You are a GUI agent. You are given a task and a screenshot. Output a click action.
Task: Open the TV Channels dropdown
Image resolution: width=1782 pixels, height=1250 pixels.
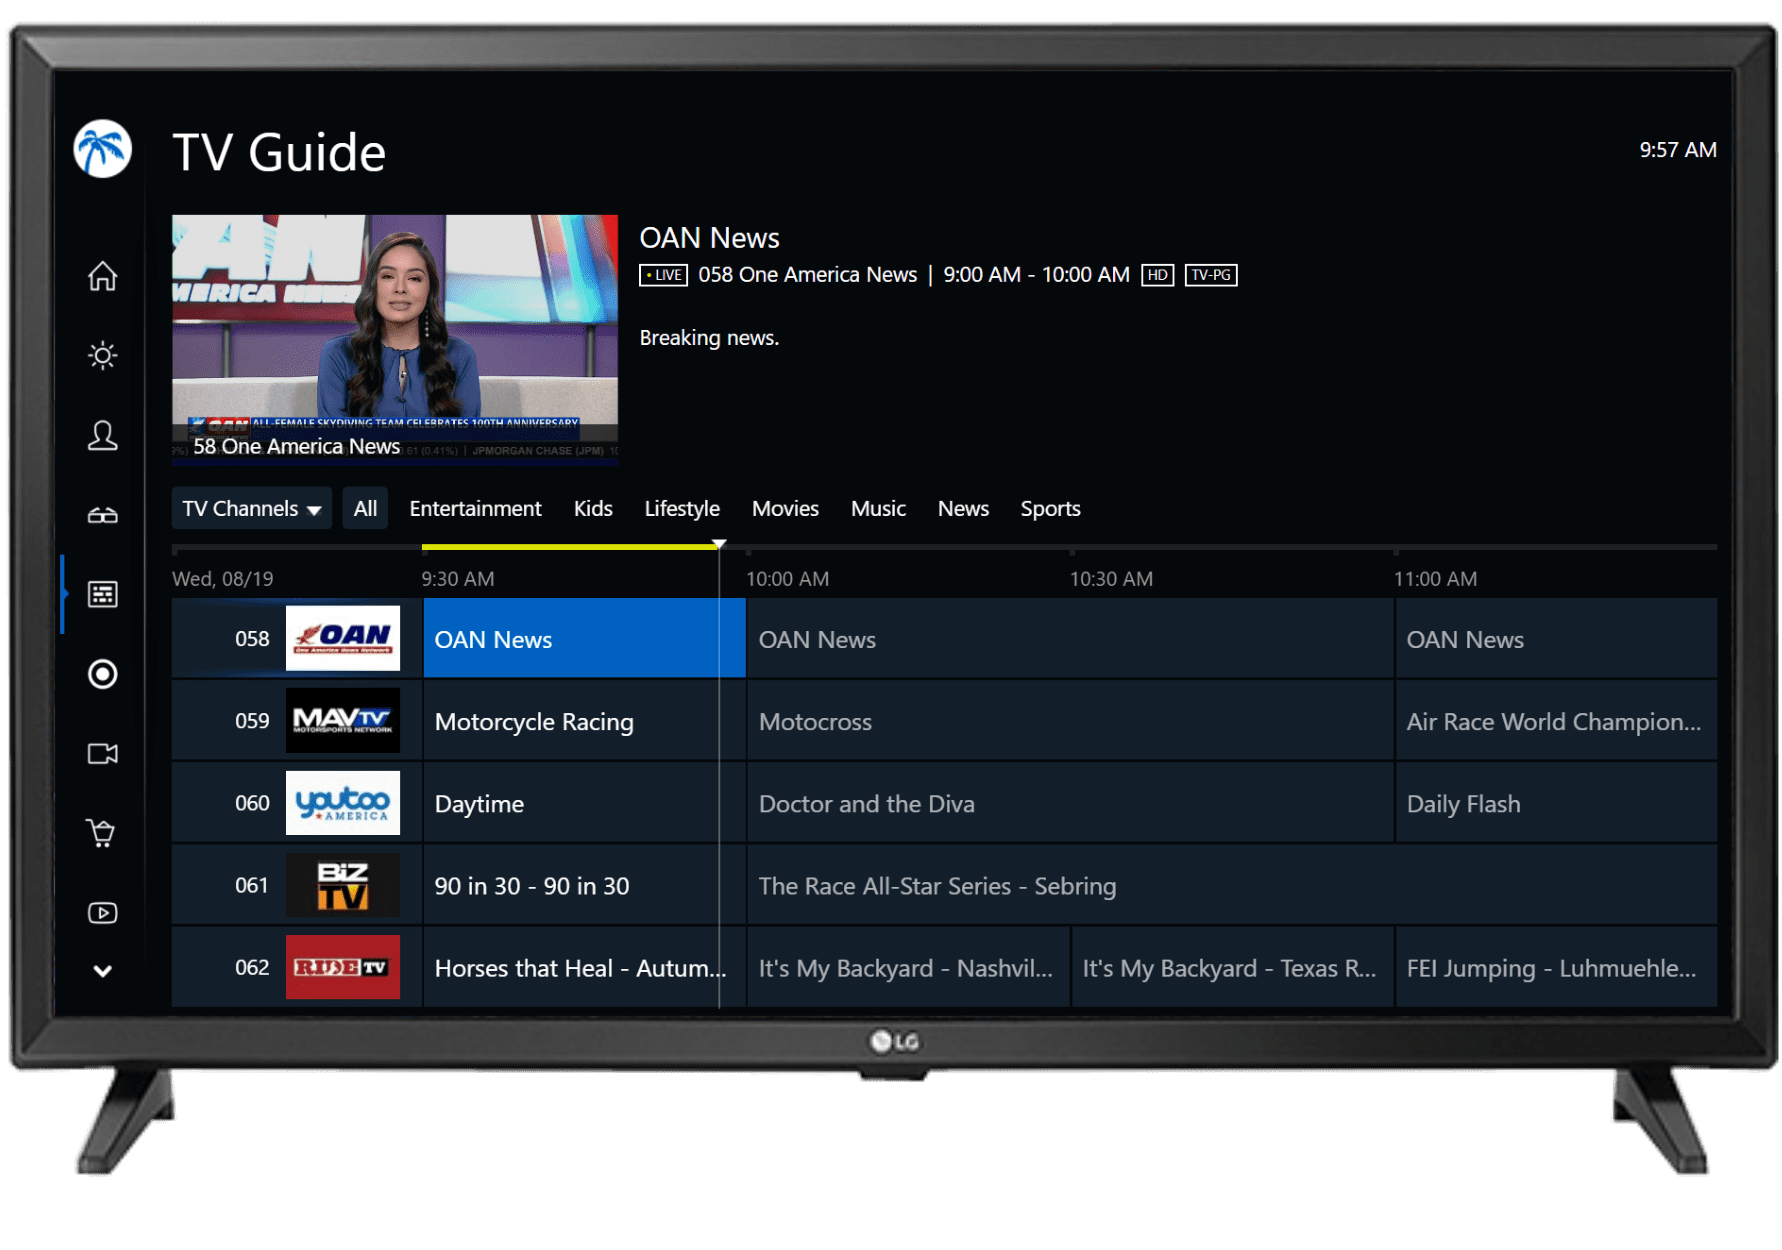pos(251,509)
